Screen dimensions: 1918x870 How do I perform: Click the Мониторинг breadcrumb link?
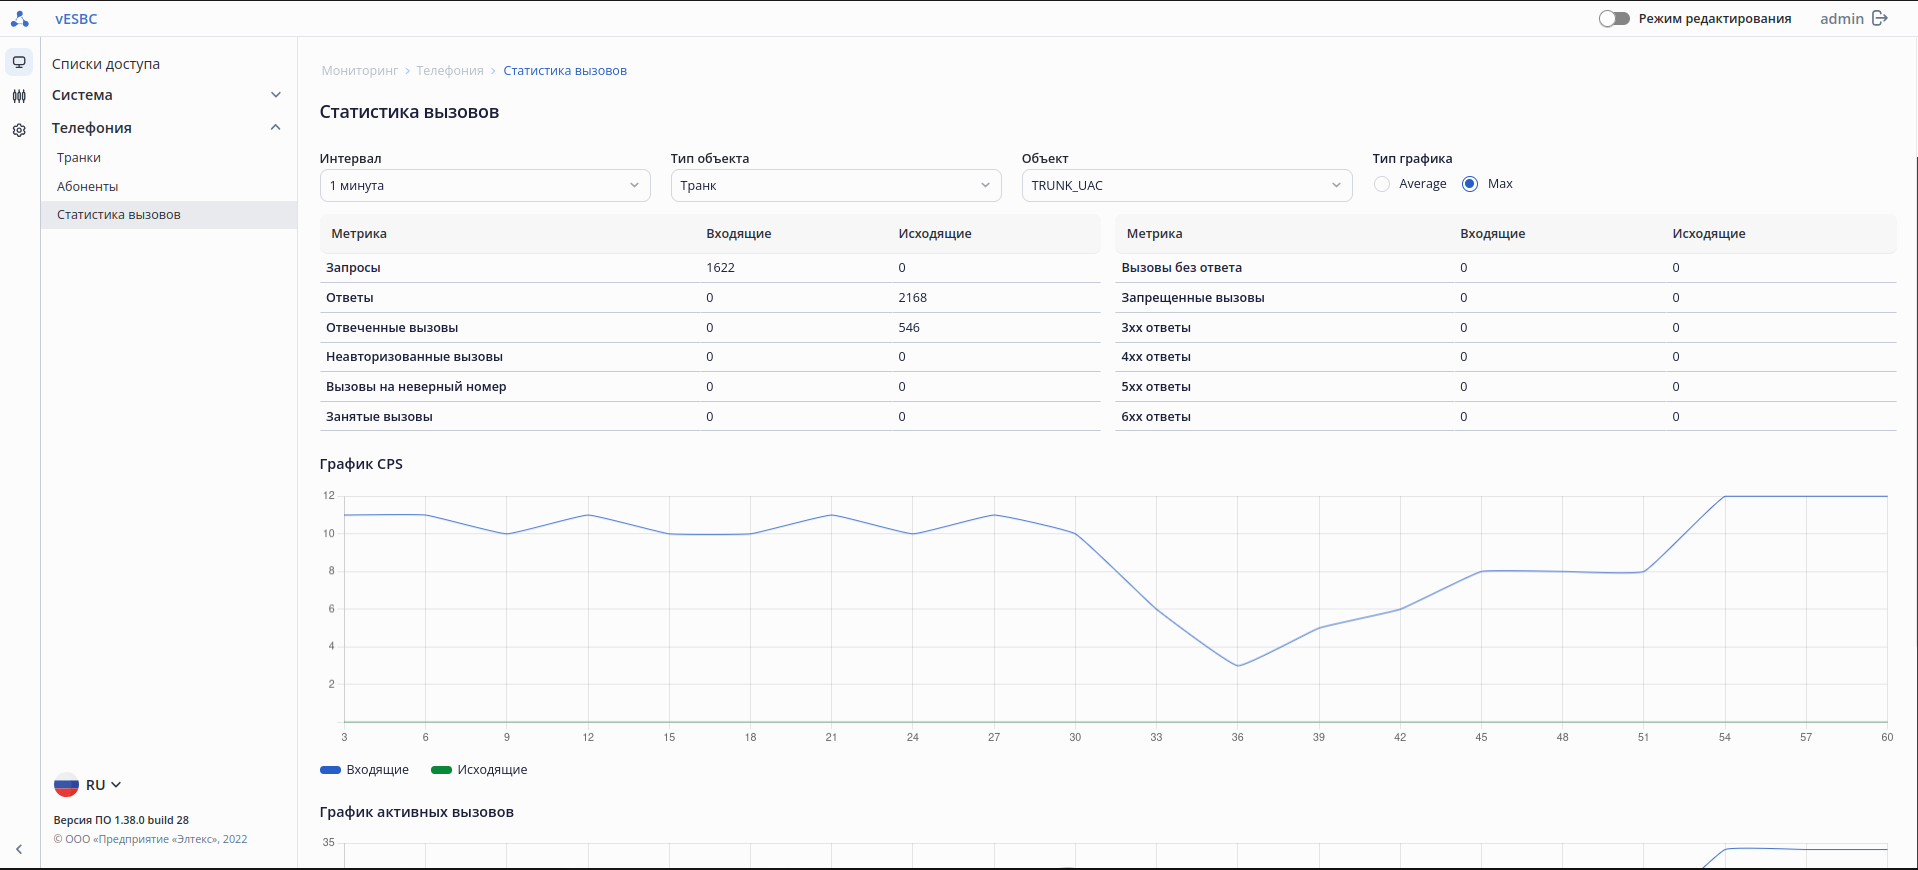360,71
